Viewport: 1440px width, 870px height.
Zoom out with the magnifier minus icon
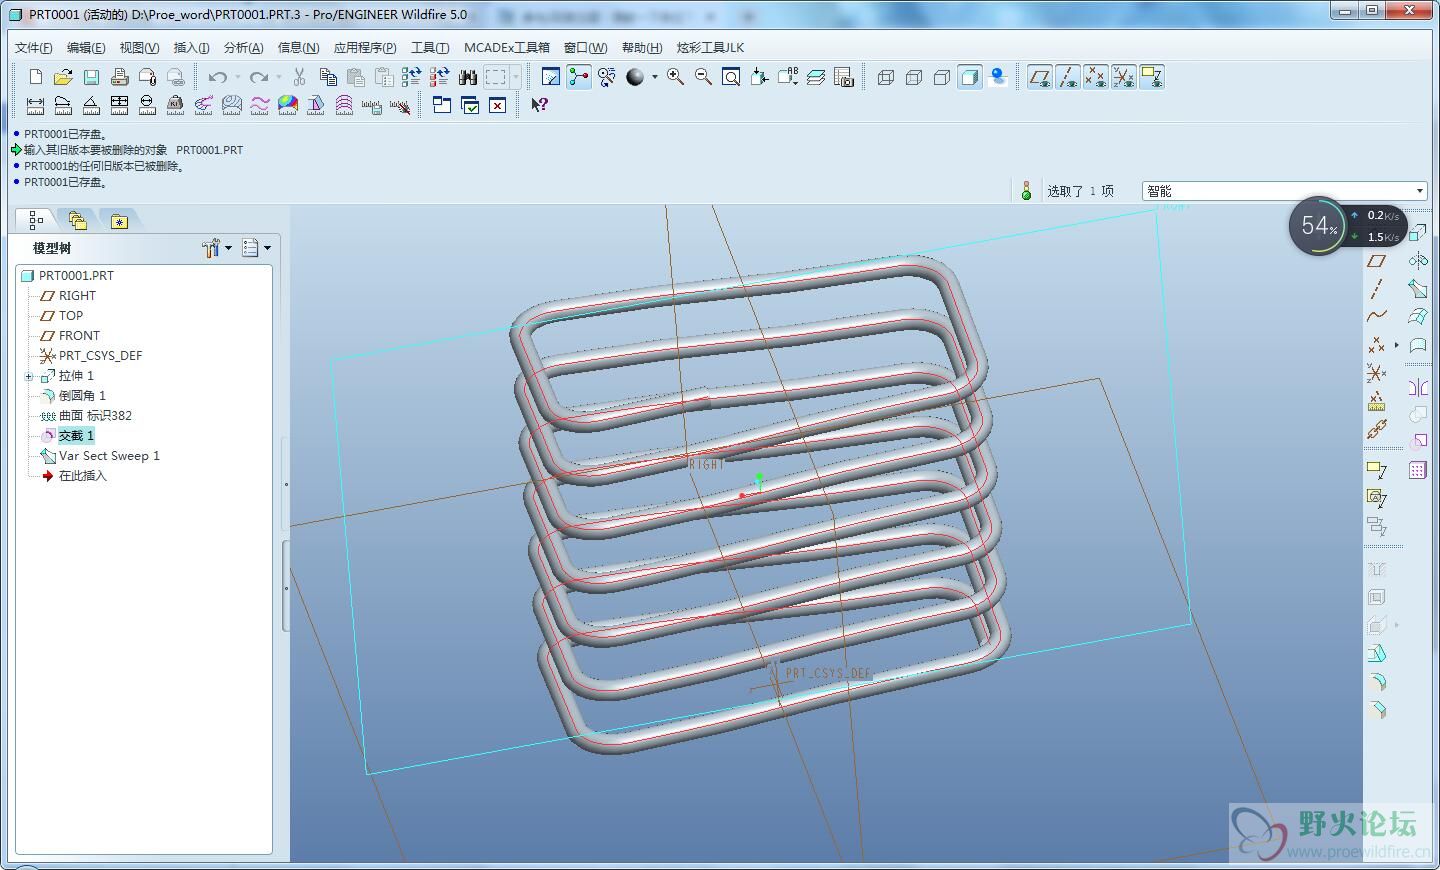tap(703, 77)
